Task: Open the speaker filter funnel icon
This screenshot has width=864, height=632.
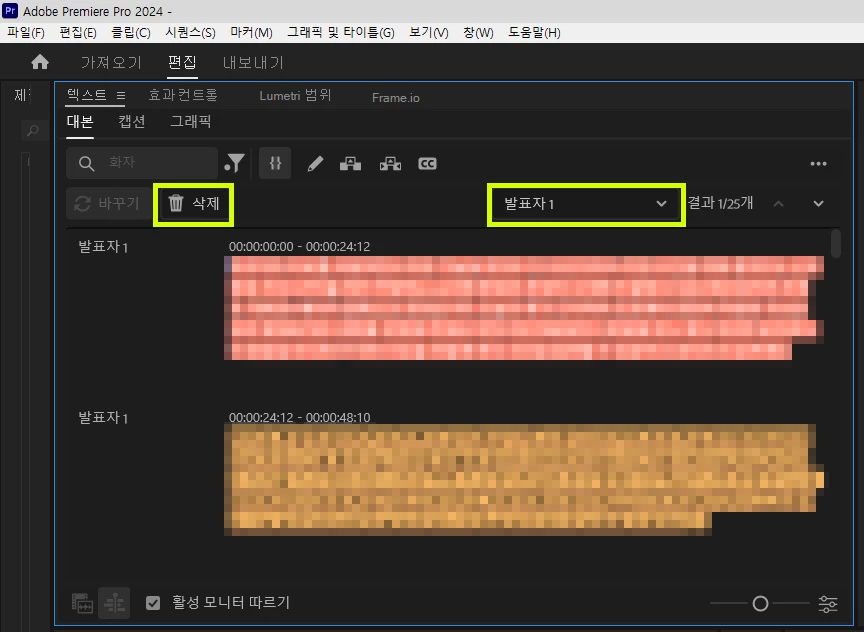Action: pyautogui.click(x=235, y=163)
